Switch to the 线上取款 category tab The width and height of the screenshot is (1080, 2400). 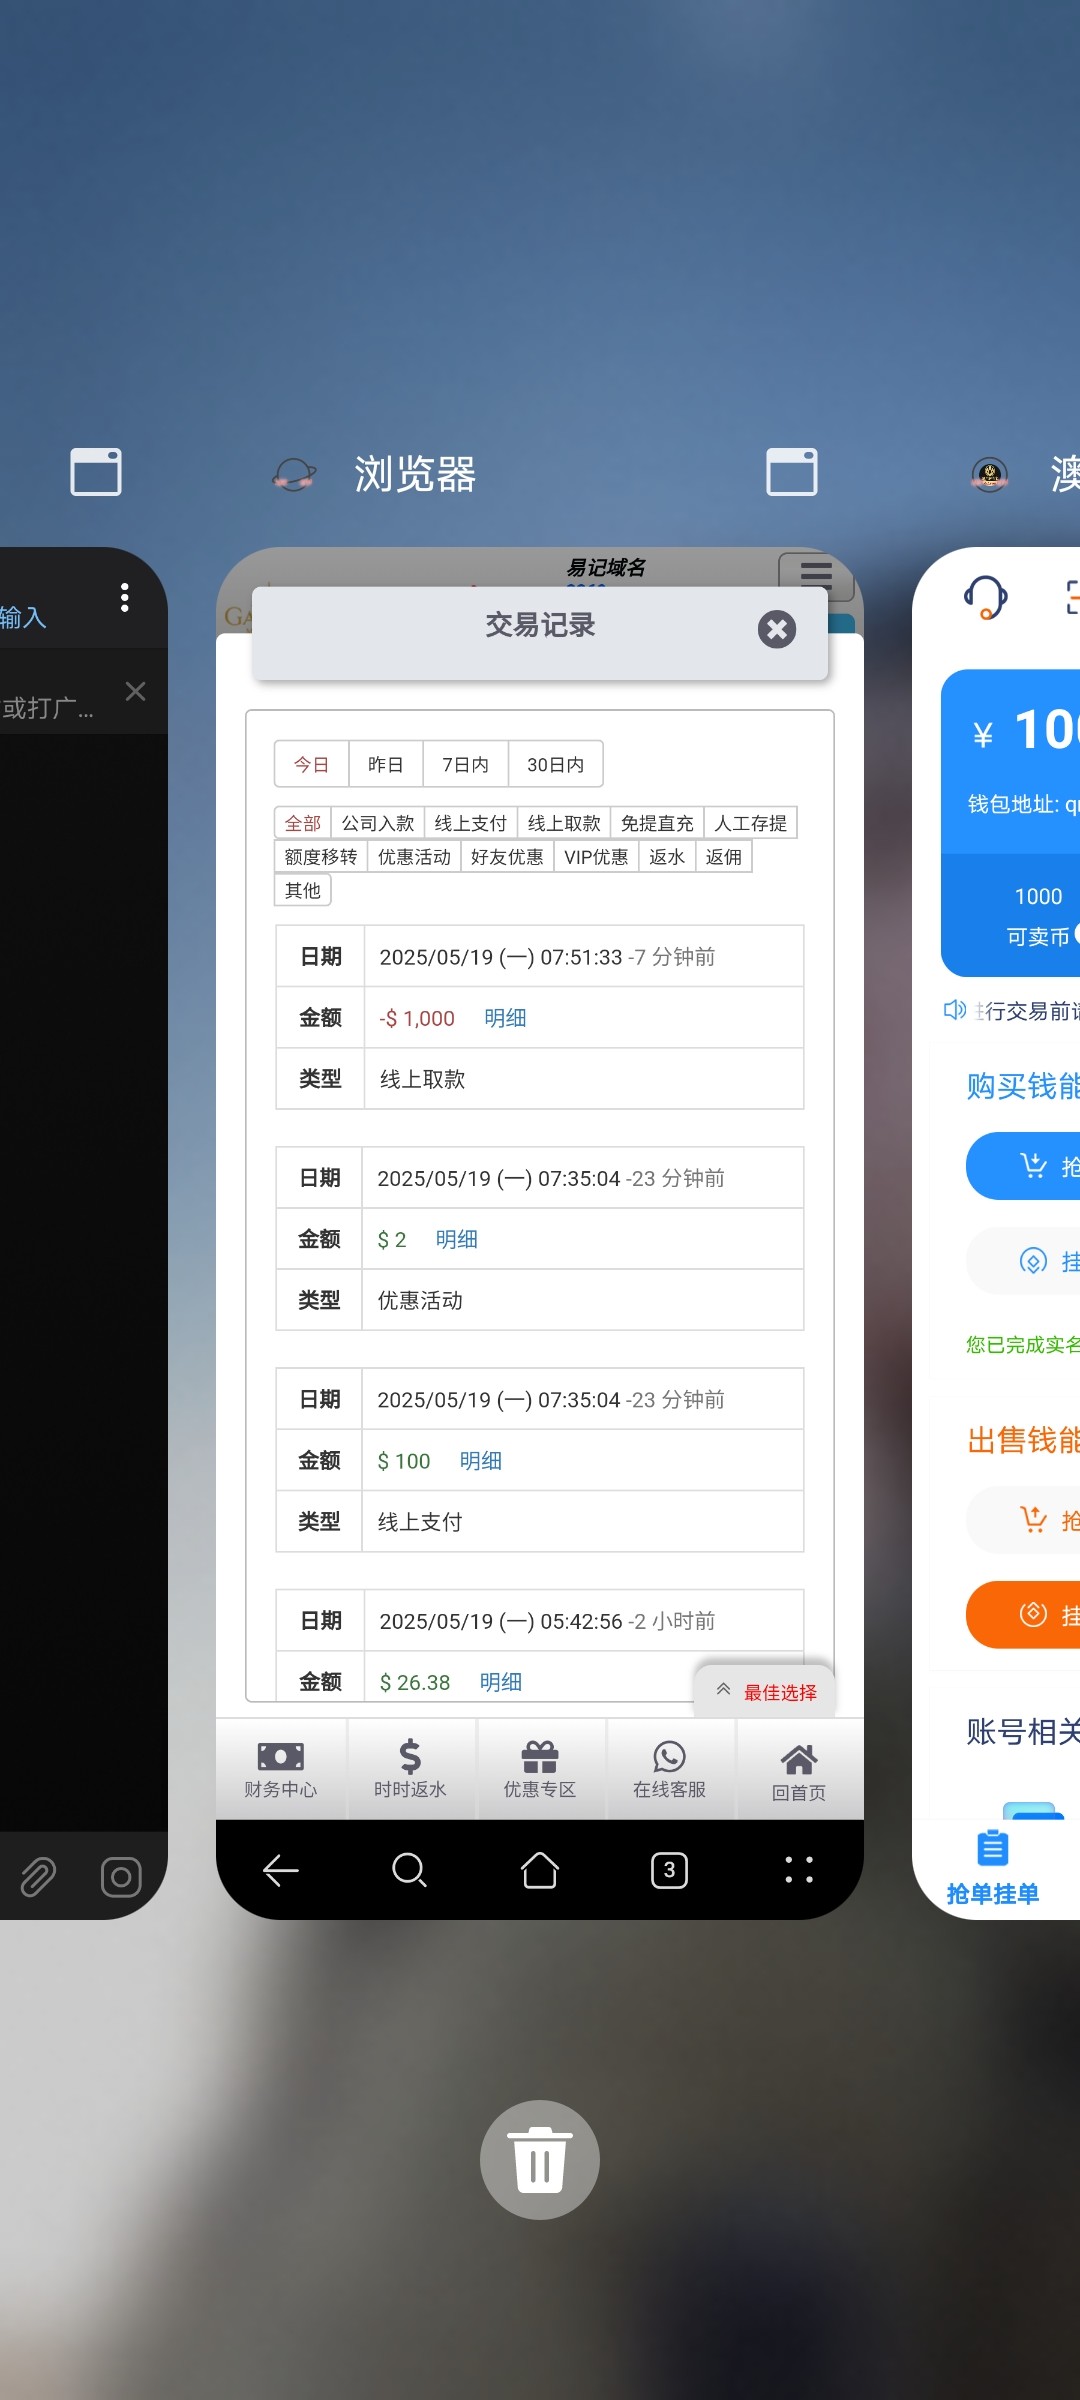(564, 823)
